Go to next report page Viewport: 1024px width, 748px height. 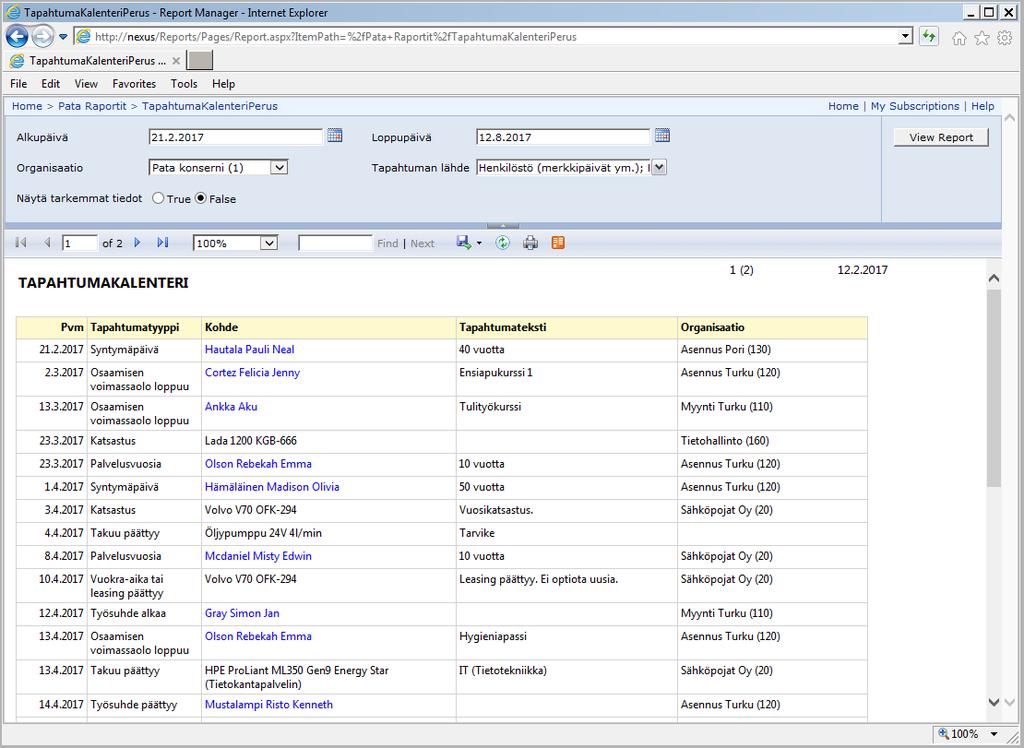pos(137,243)
